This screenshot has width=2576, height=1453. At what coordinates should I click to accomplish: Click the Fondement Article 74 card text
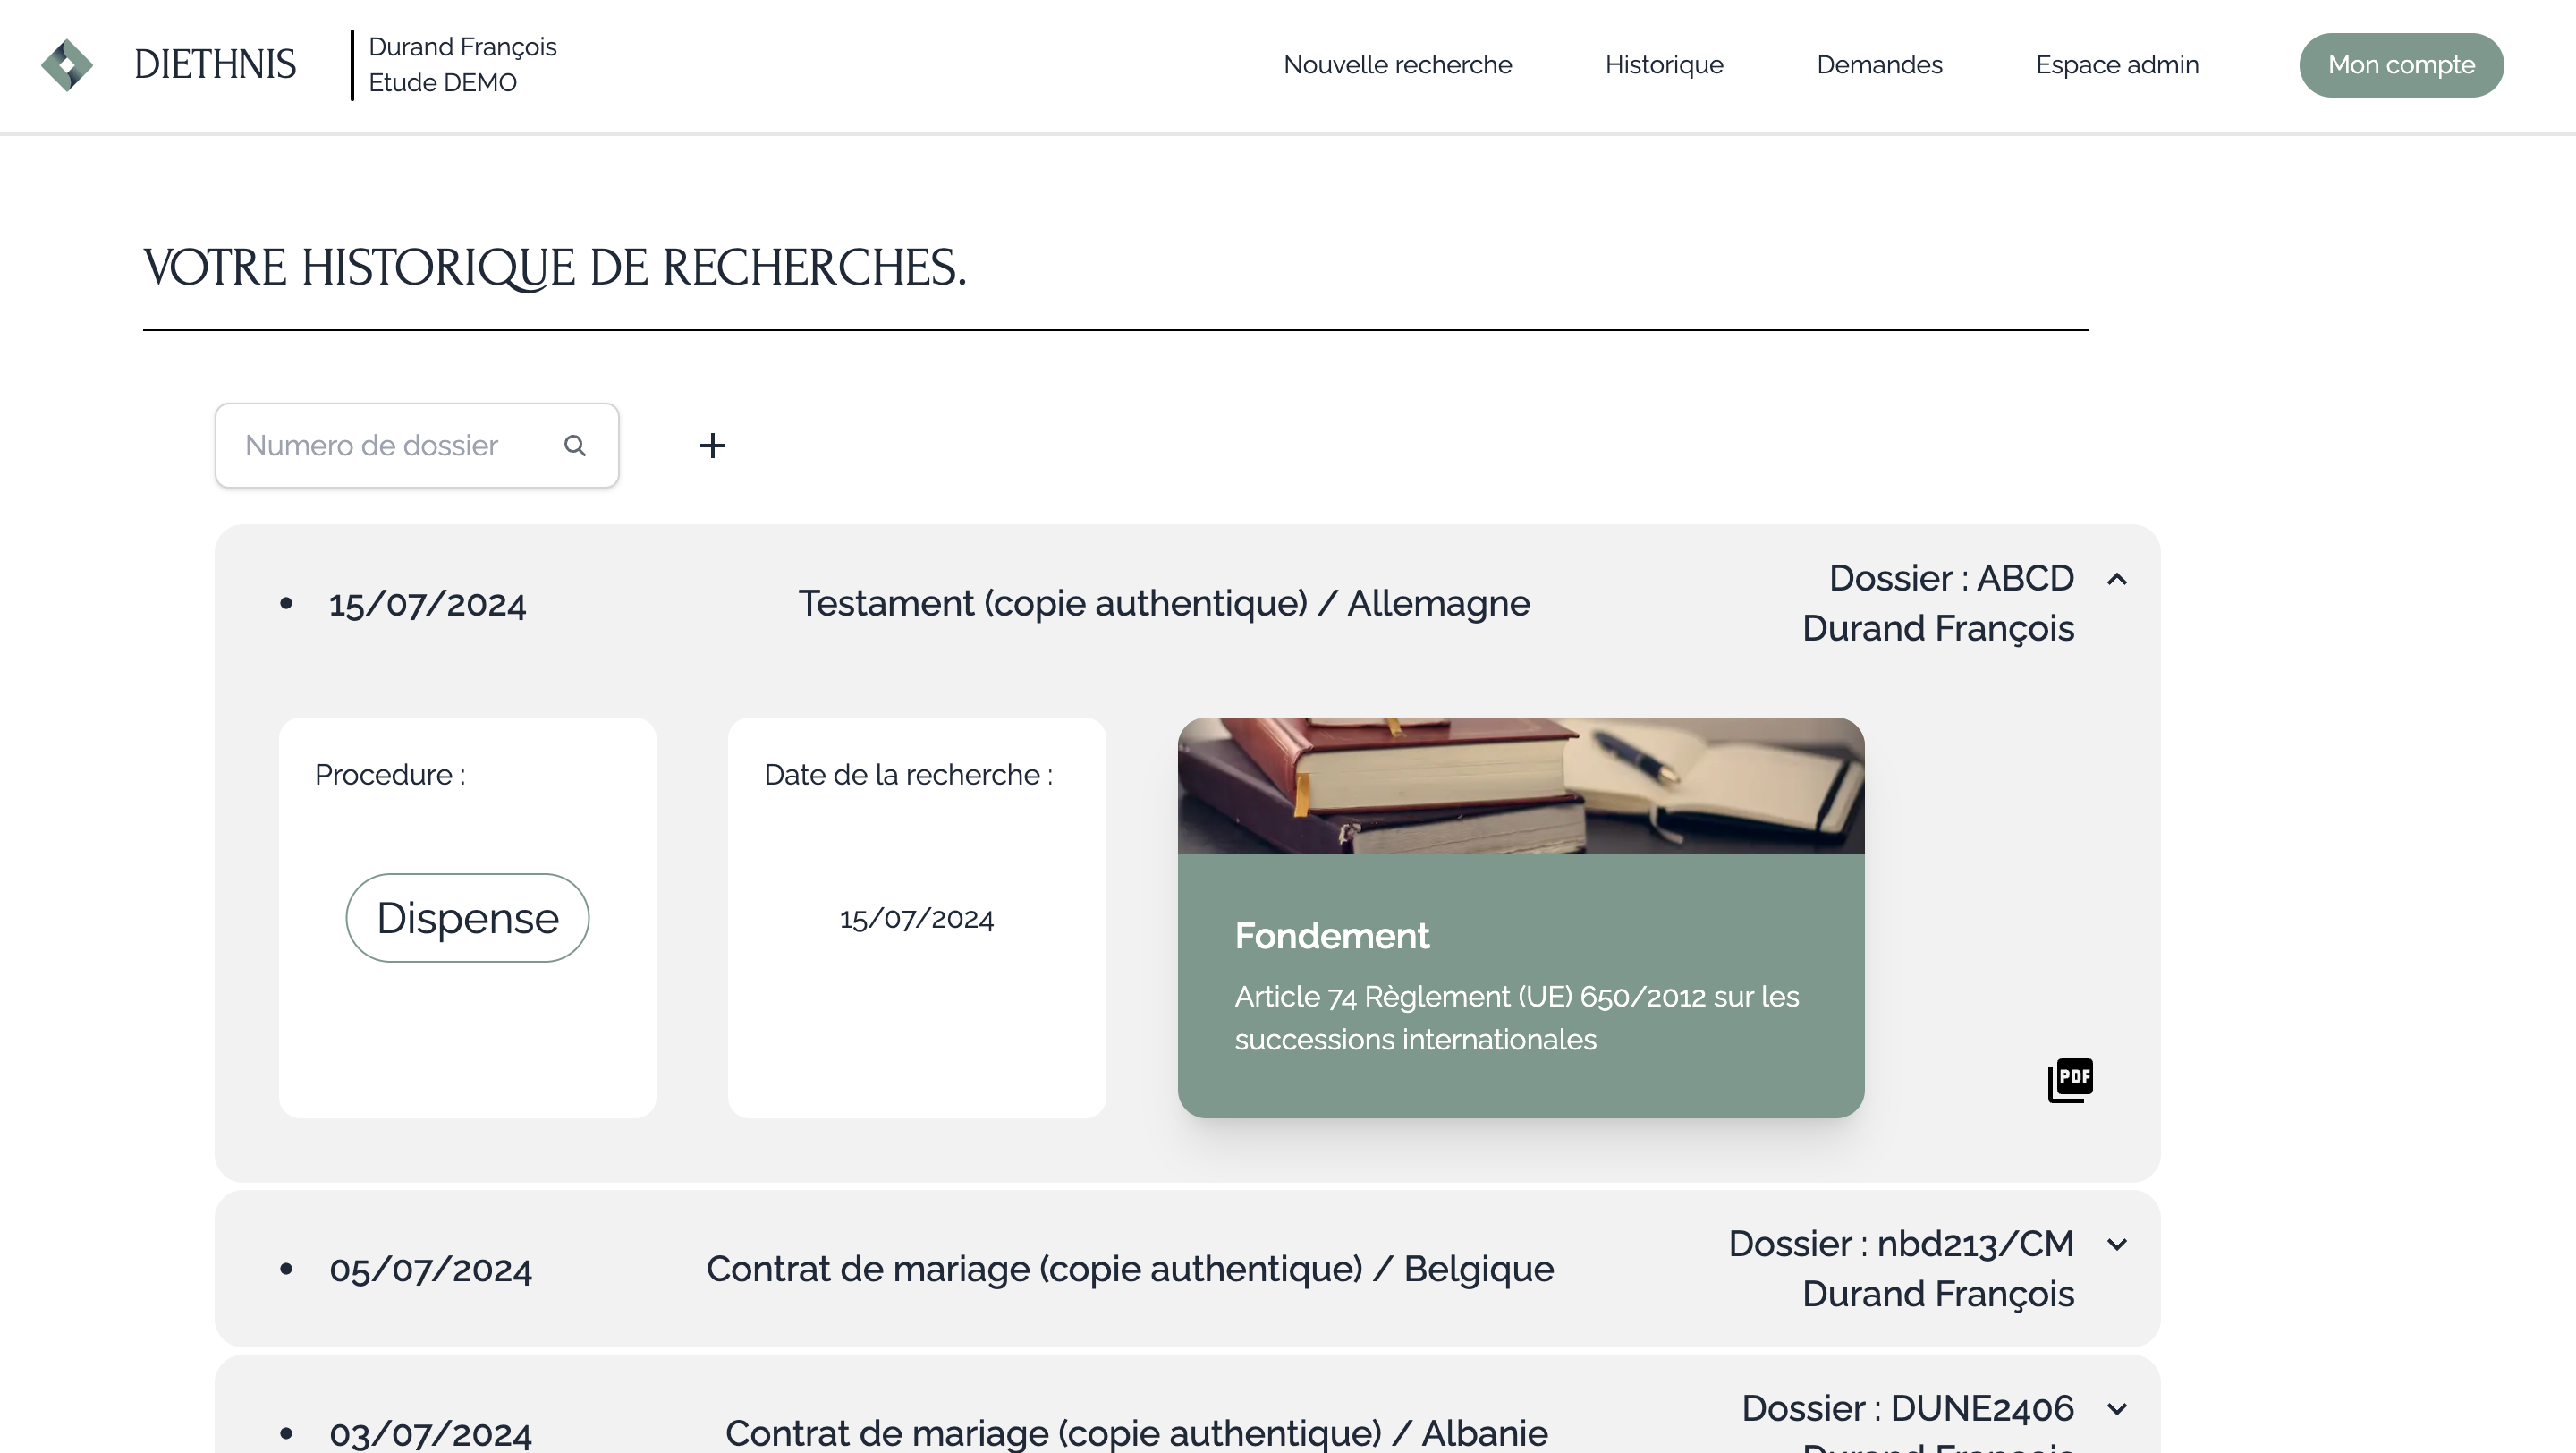(1515, 1017)
